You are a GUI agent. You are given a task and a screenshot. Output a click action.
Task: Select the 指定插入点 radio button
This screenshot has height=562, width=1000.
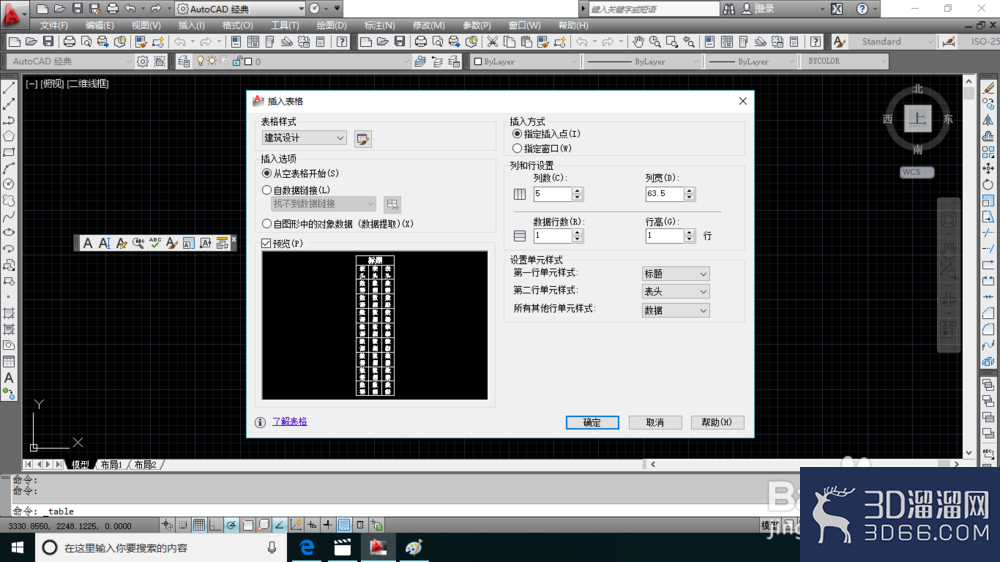coord(517,134)
